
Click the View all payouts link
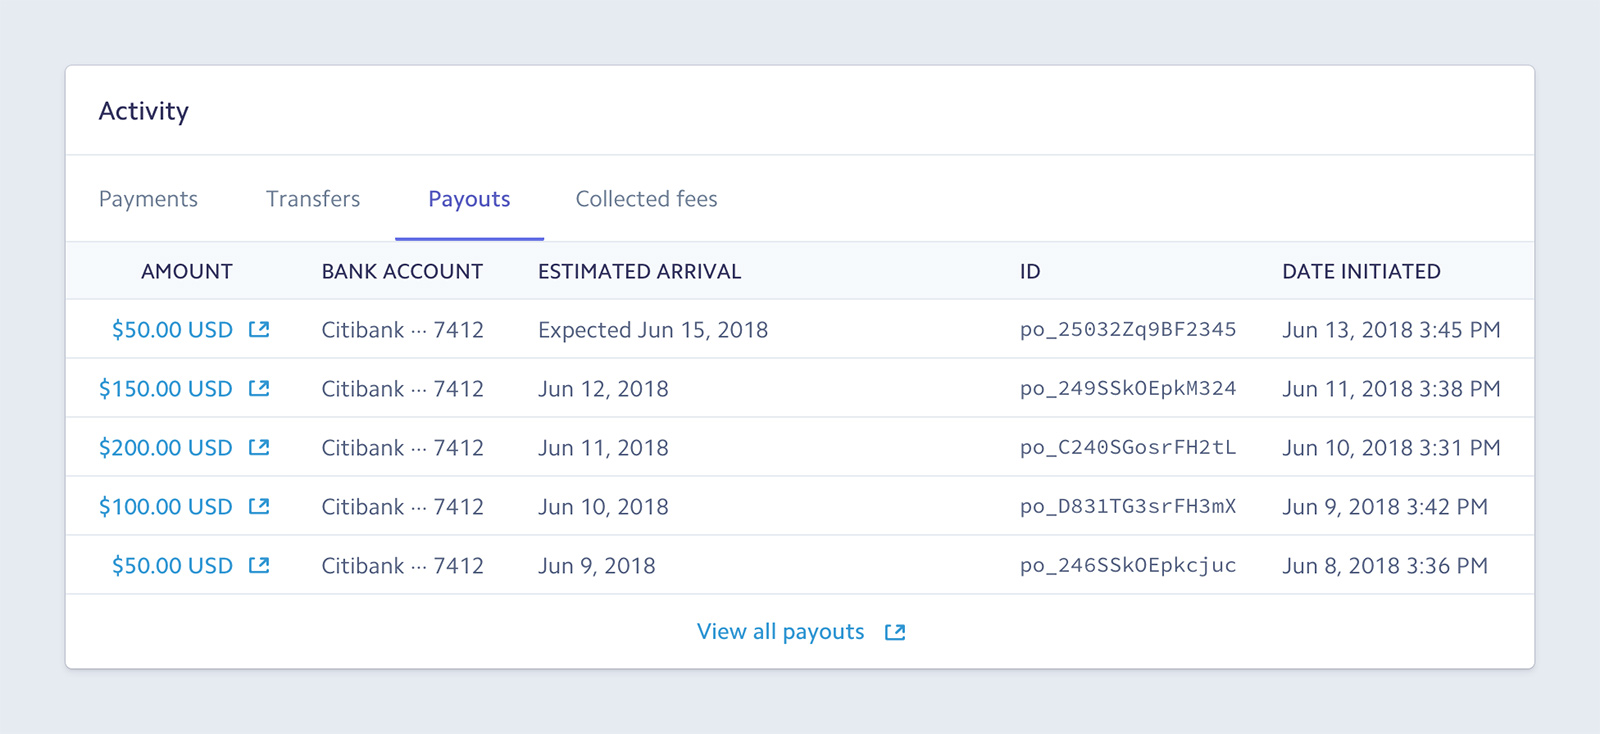780,632
